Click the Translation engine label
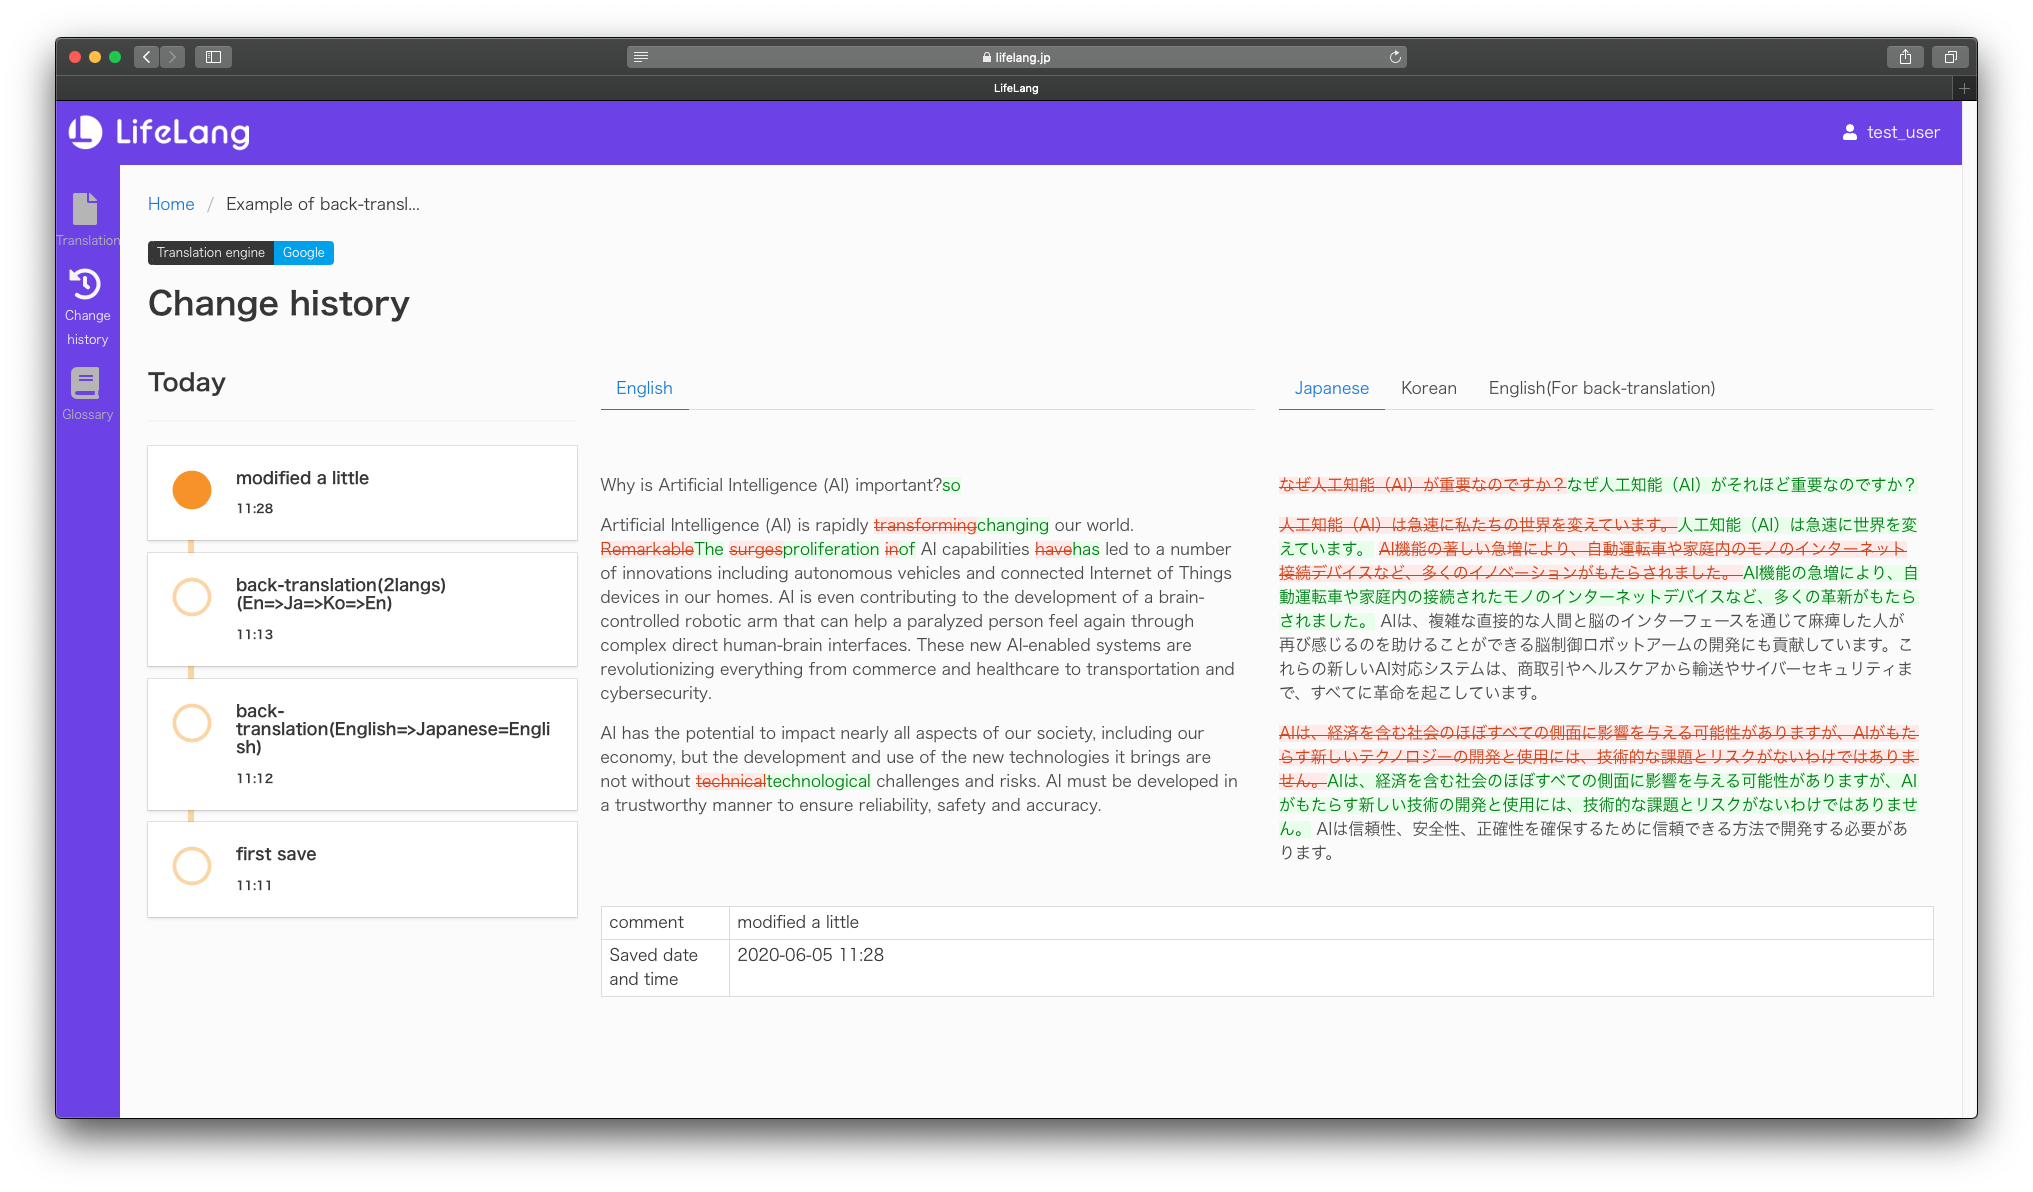 tap(211, 253)
